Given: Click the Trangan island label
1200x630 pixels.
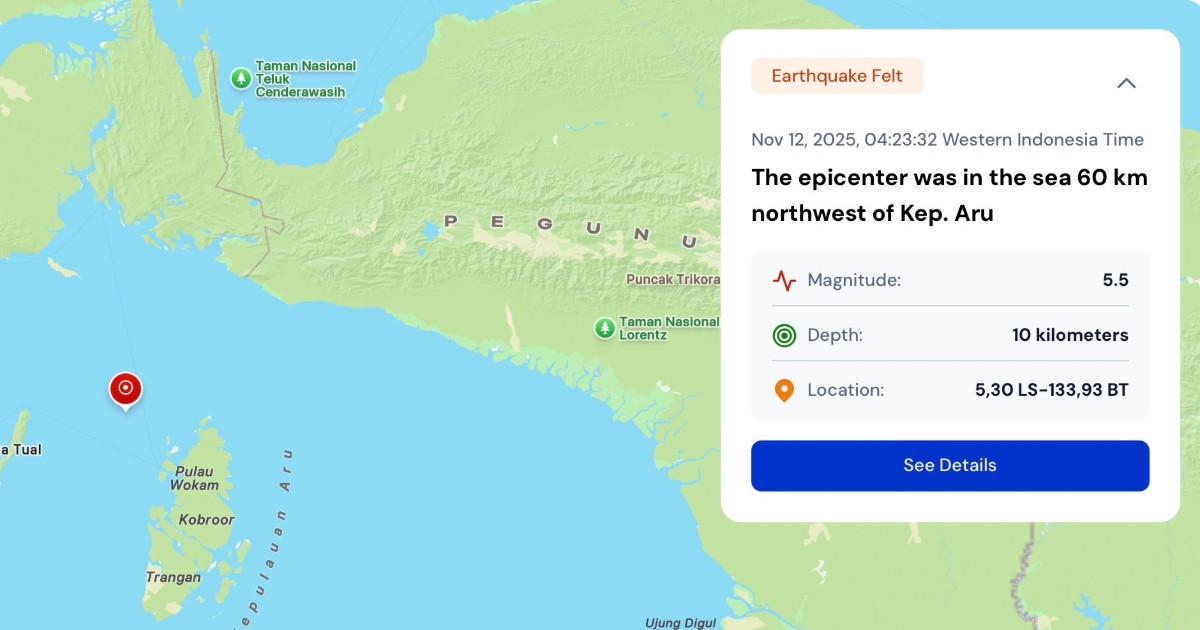Looking at the screenshot, I should click(x=172, y=577).
